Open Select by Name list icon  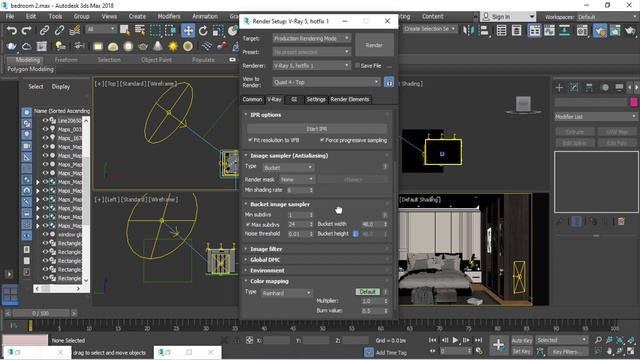(140, 30)
